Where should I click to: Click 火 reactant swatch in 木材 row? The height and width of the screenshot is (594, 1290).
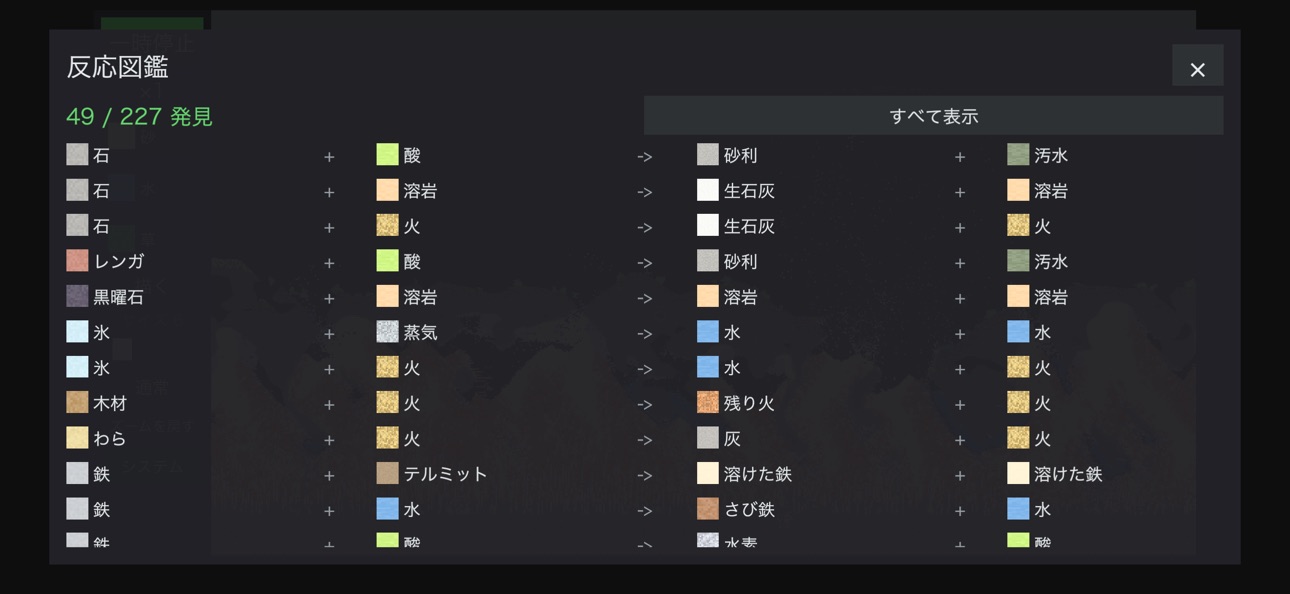coord(387,403)
